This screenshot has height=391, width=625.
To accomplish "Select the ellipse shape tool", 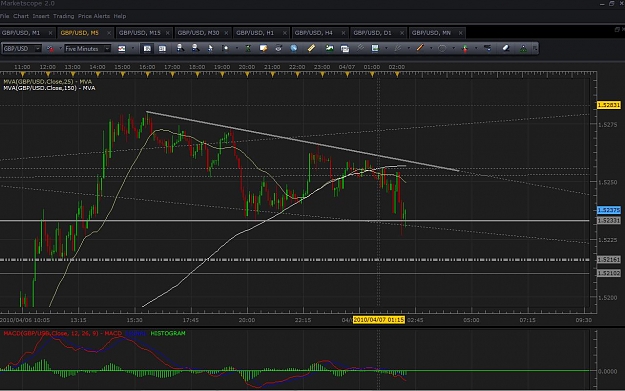I will (442, 48).
